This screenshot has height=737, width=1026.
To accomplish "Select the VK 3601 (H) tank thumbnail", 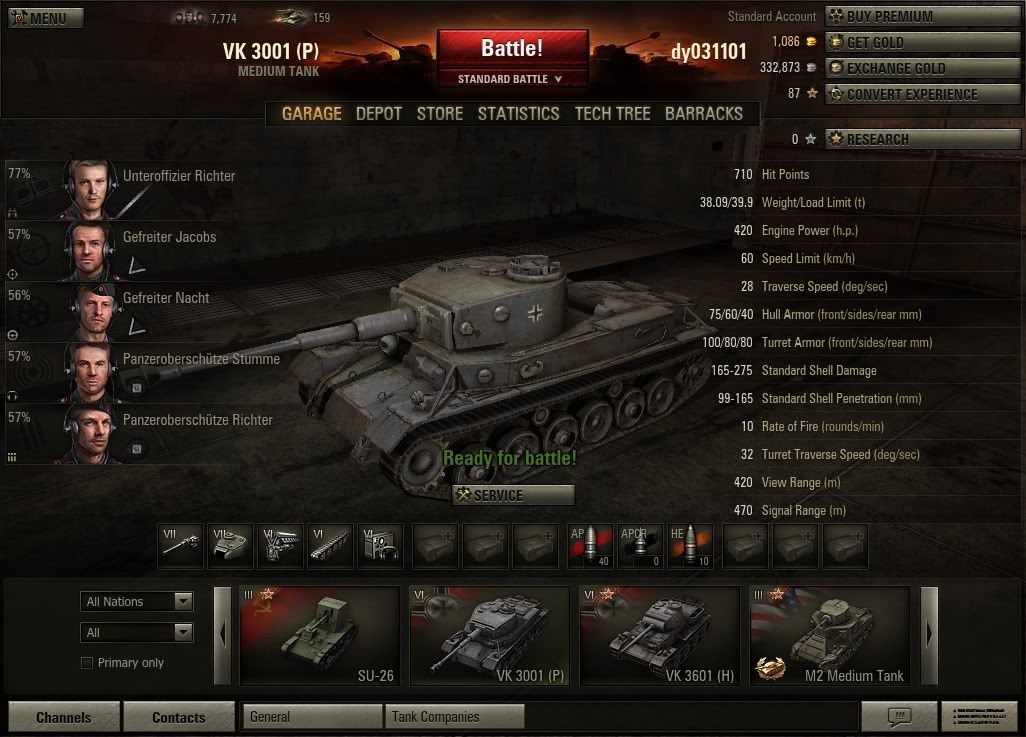I will 660,636.
